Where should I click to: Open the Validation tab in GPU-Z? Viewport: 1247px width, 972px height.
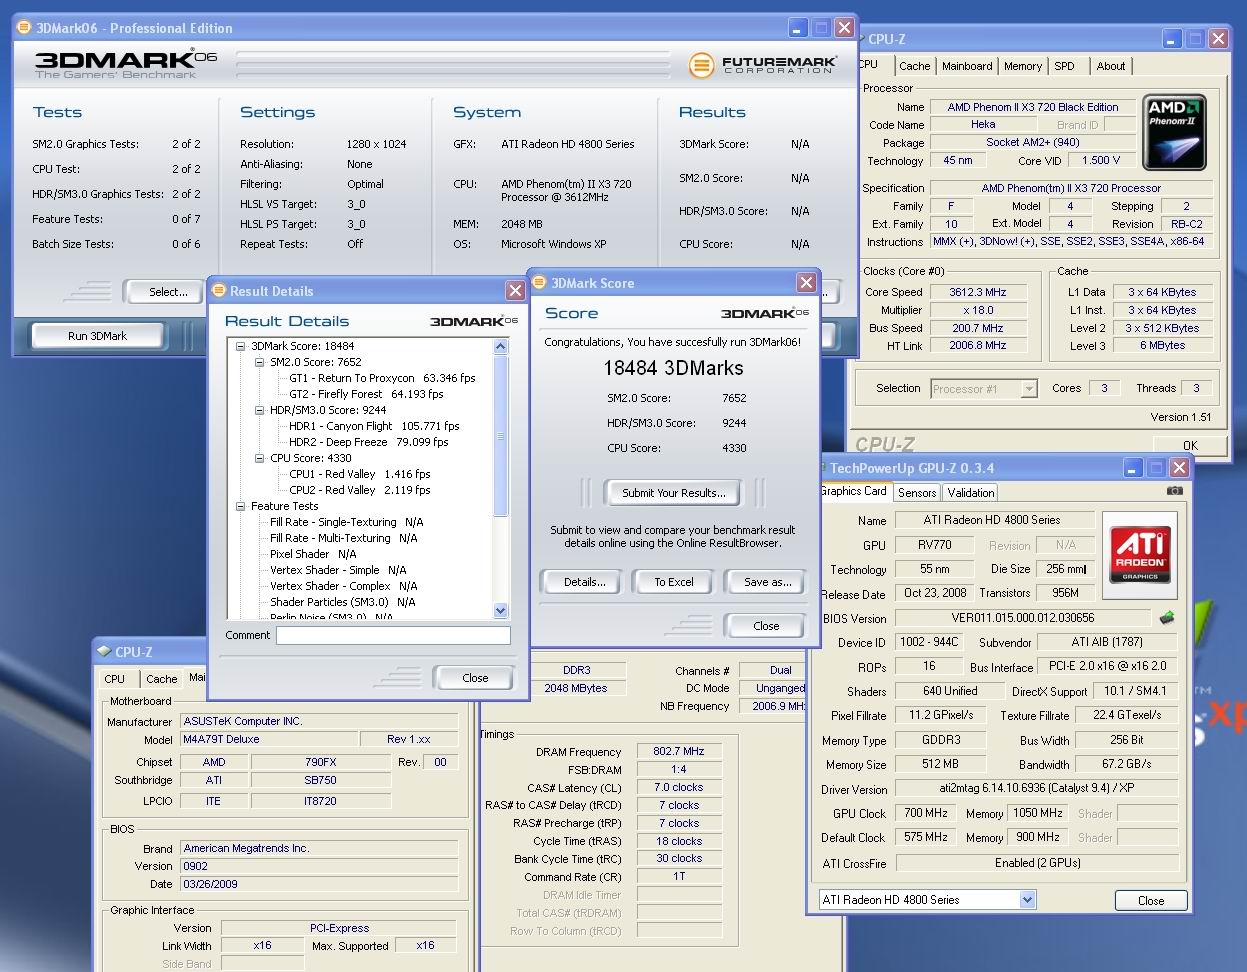tap(971, 492)
